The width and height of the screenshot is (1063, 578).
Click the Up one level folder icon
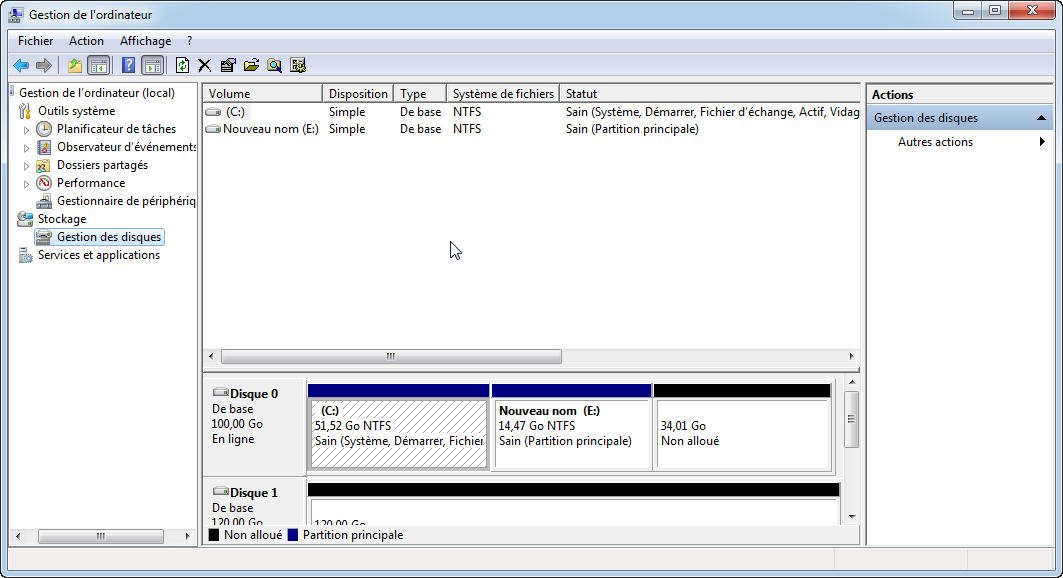click(75, 65)
